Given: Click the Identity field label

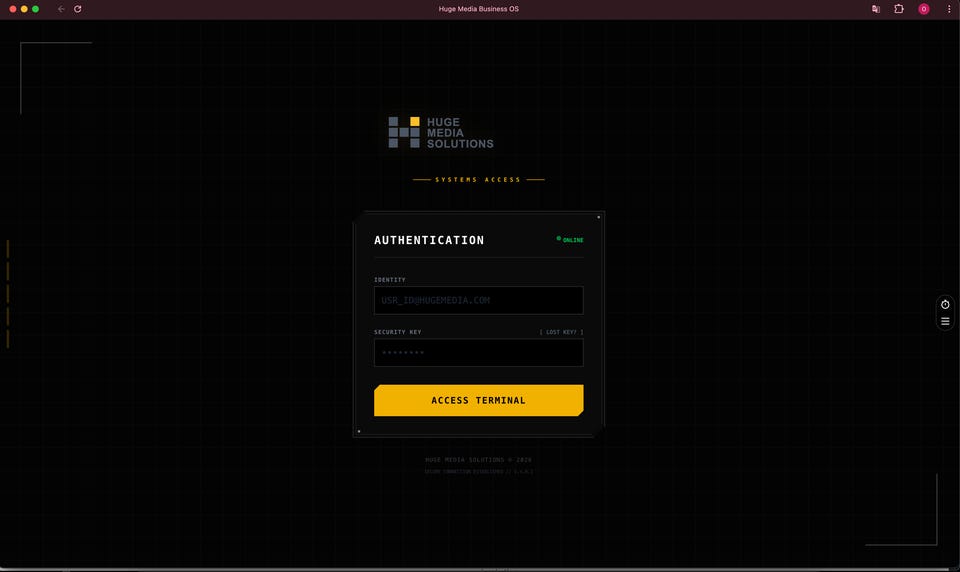Looking at the screenshot, I should [x=390, y=280].
